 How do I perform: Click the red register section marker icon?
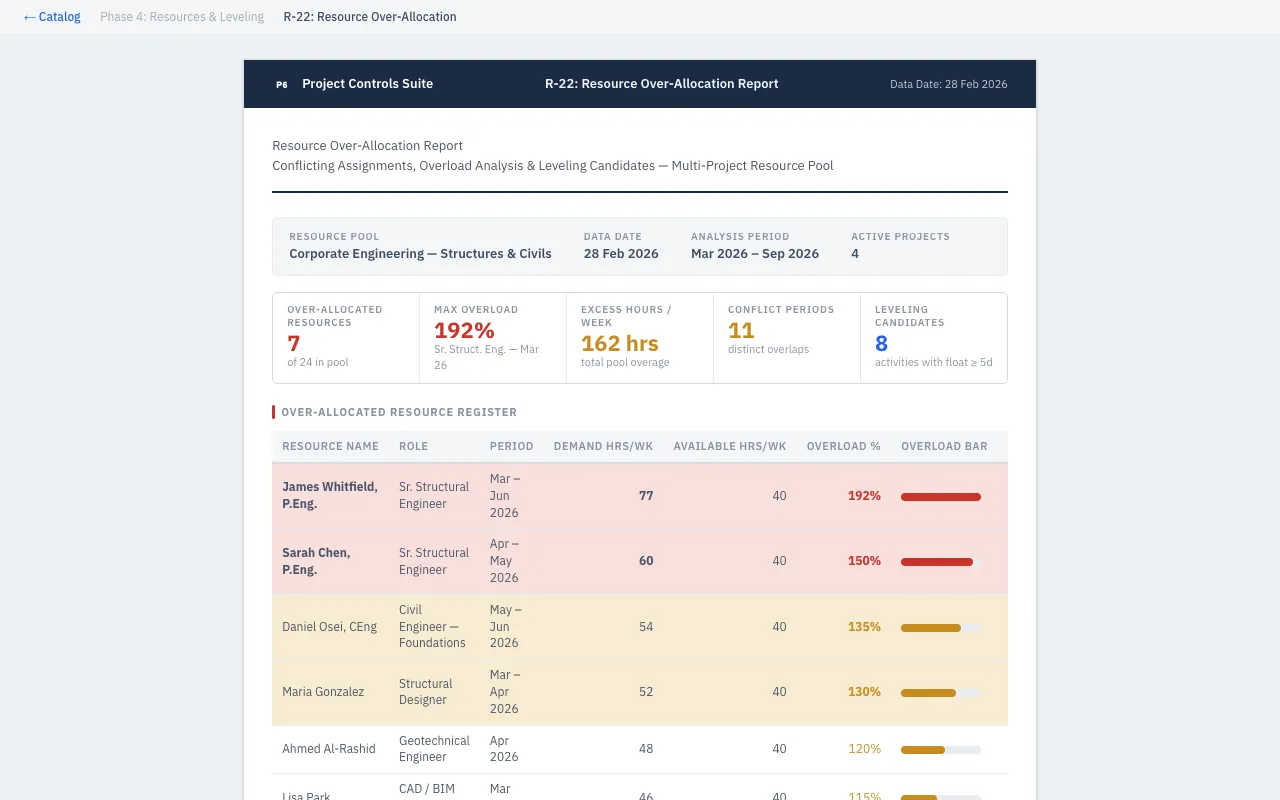(274, 412)
